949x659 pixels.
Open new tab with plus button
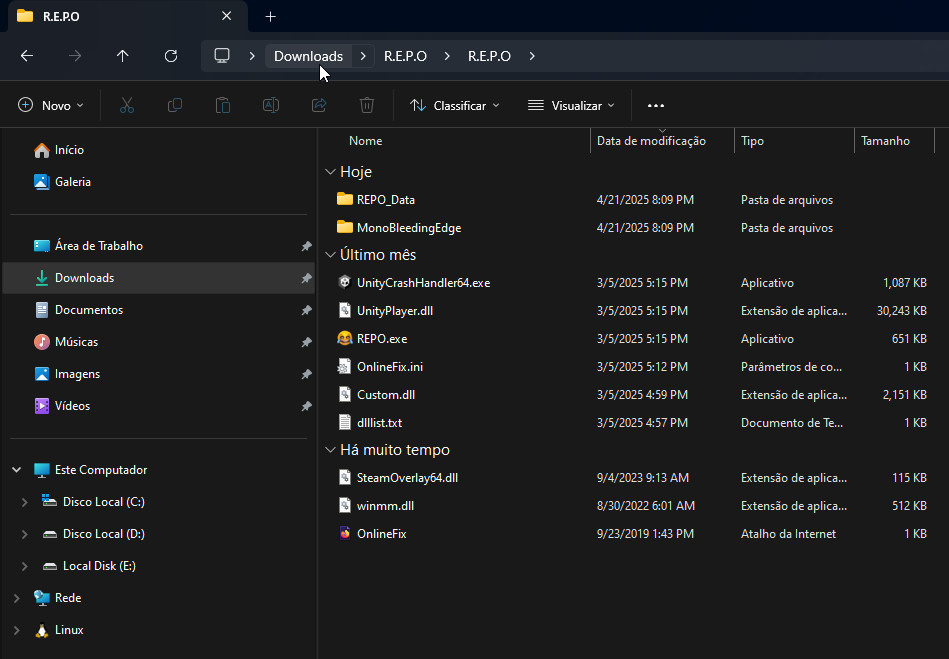270,17
